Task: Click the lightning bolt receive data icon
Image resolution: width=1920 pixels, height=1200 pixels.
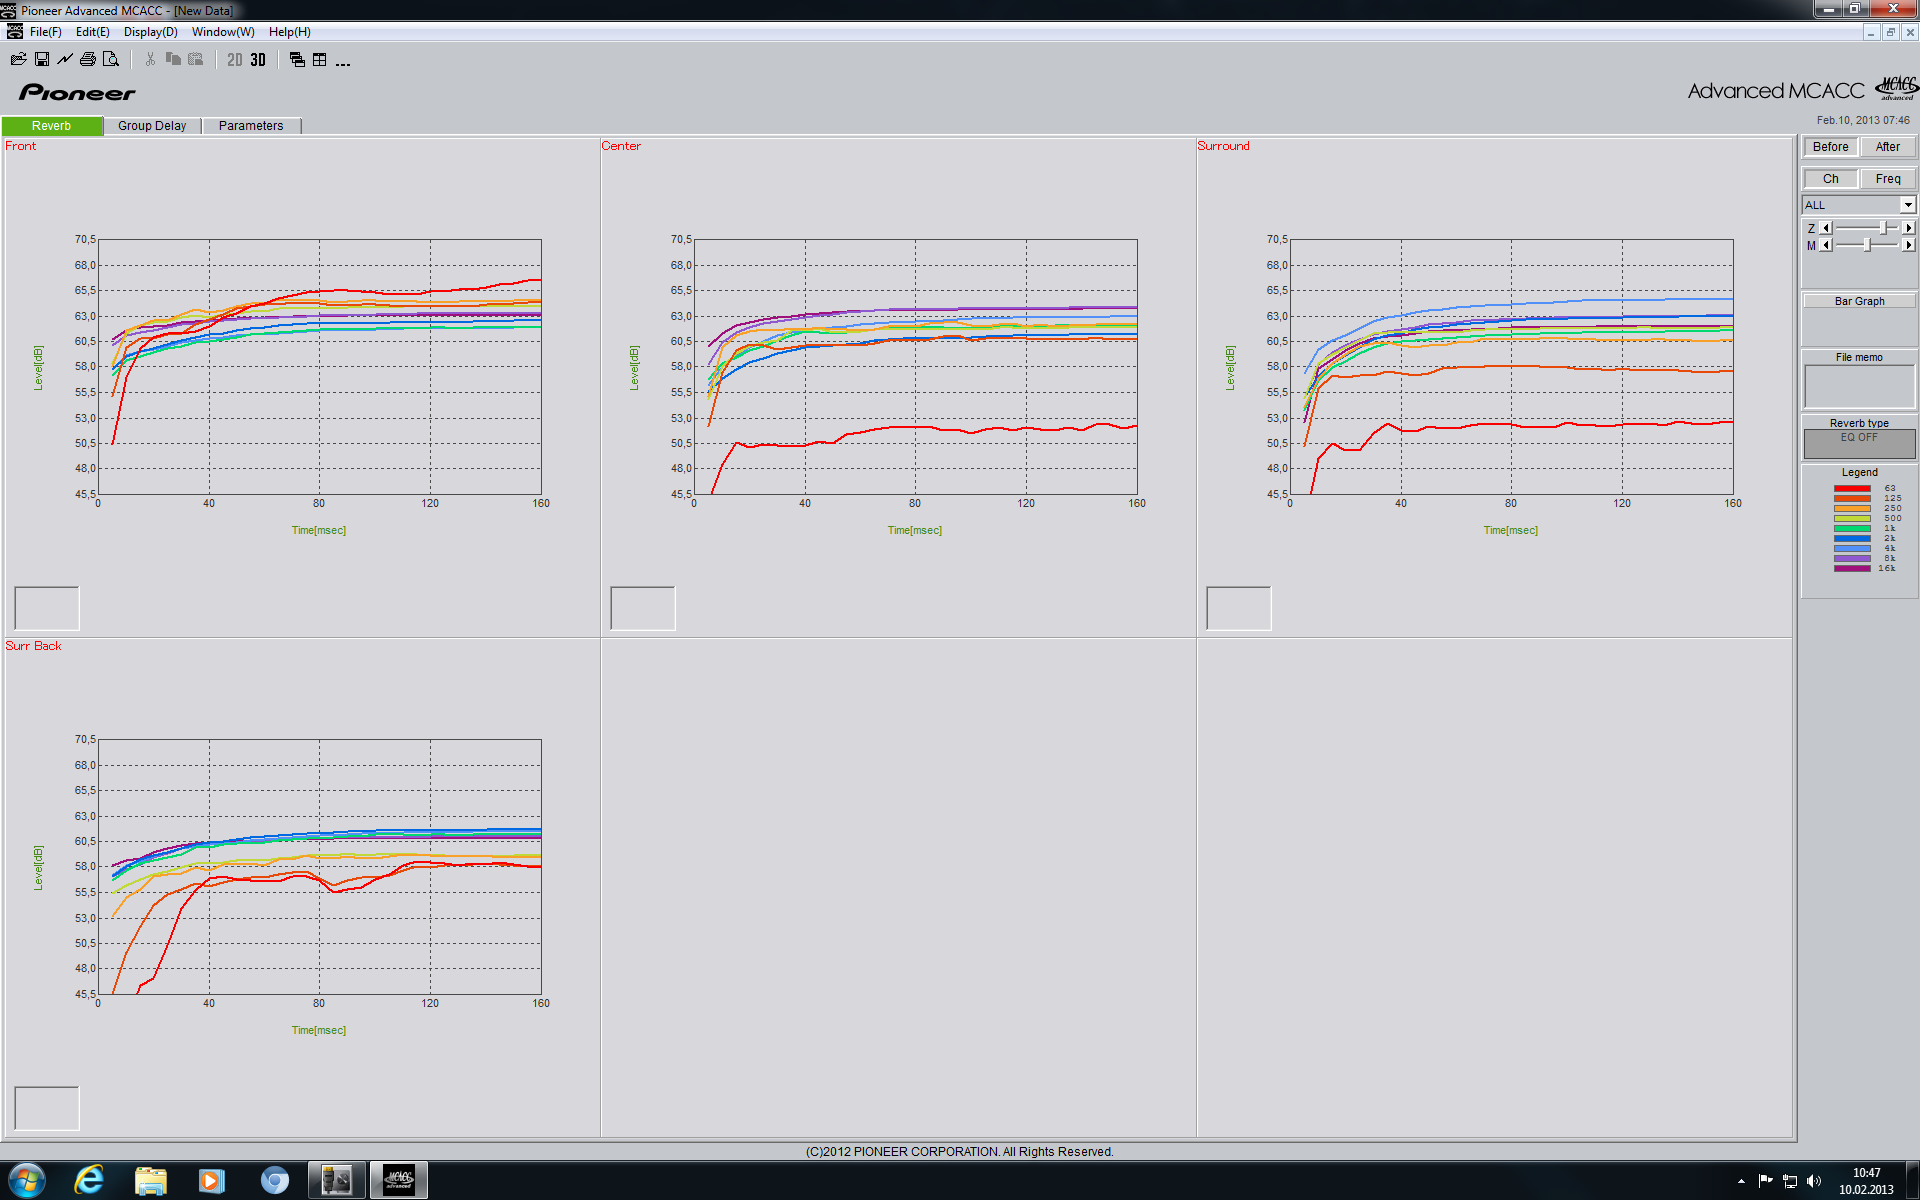Action: pyautogui.click(x=65, y=60)
